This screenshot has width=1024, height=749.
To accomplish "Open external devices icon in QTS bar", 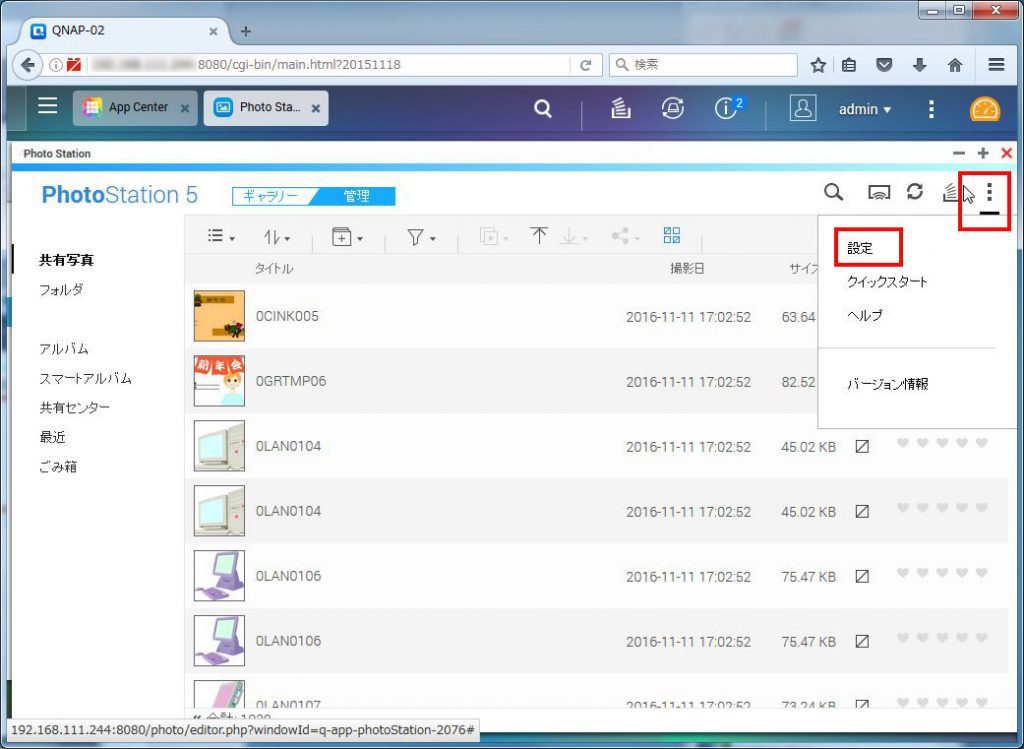I will click(x=673, y=108).
